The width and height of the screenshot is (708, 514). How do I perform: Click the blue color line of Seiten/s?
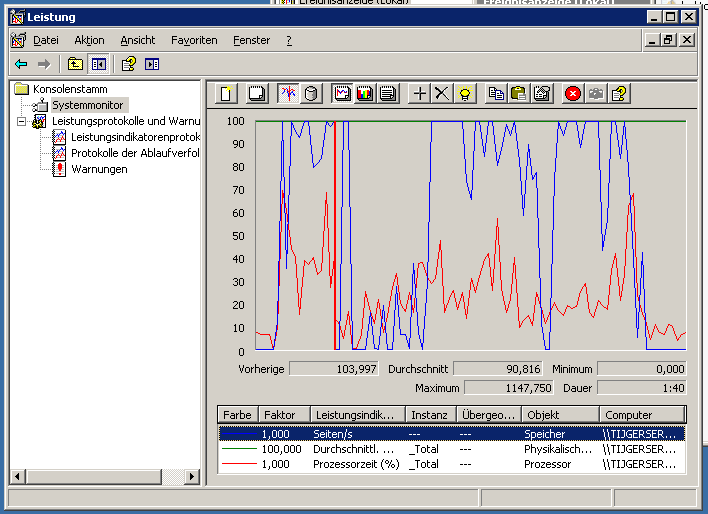click(x=239, y=434)
